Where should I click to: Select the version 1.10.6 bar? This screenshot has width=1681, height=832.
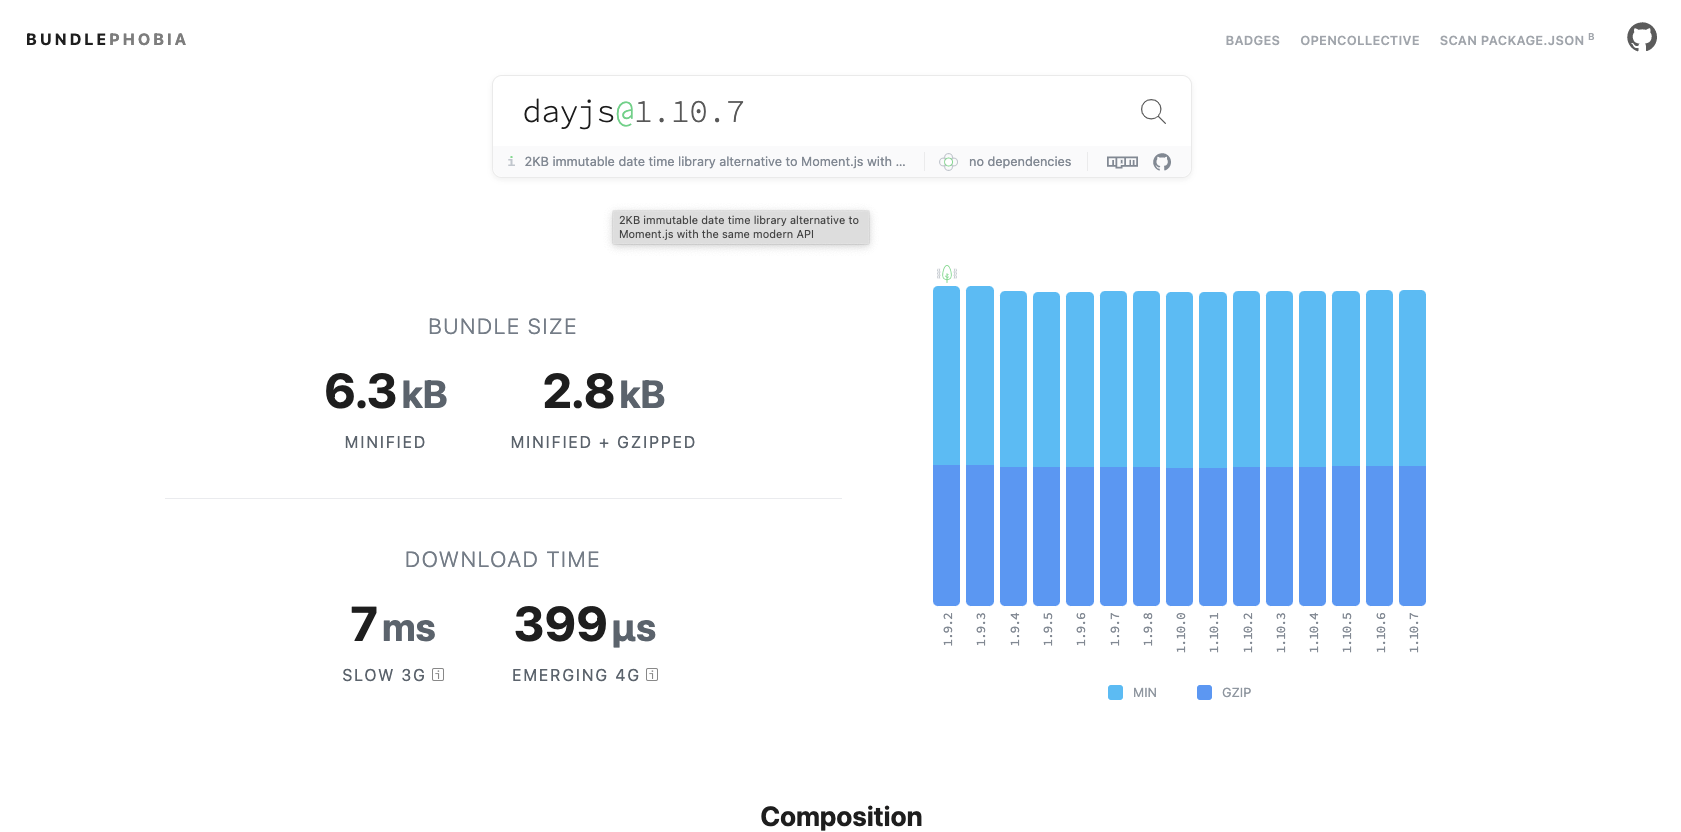(x=1379, y=448)
